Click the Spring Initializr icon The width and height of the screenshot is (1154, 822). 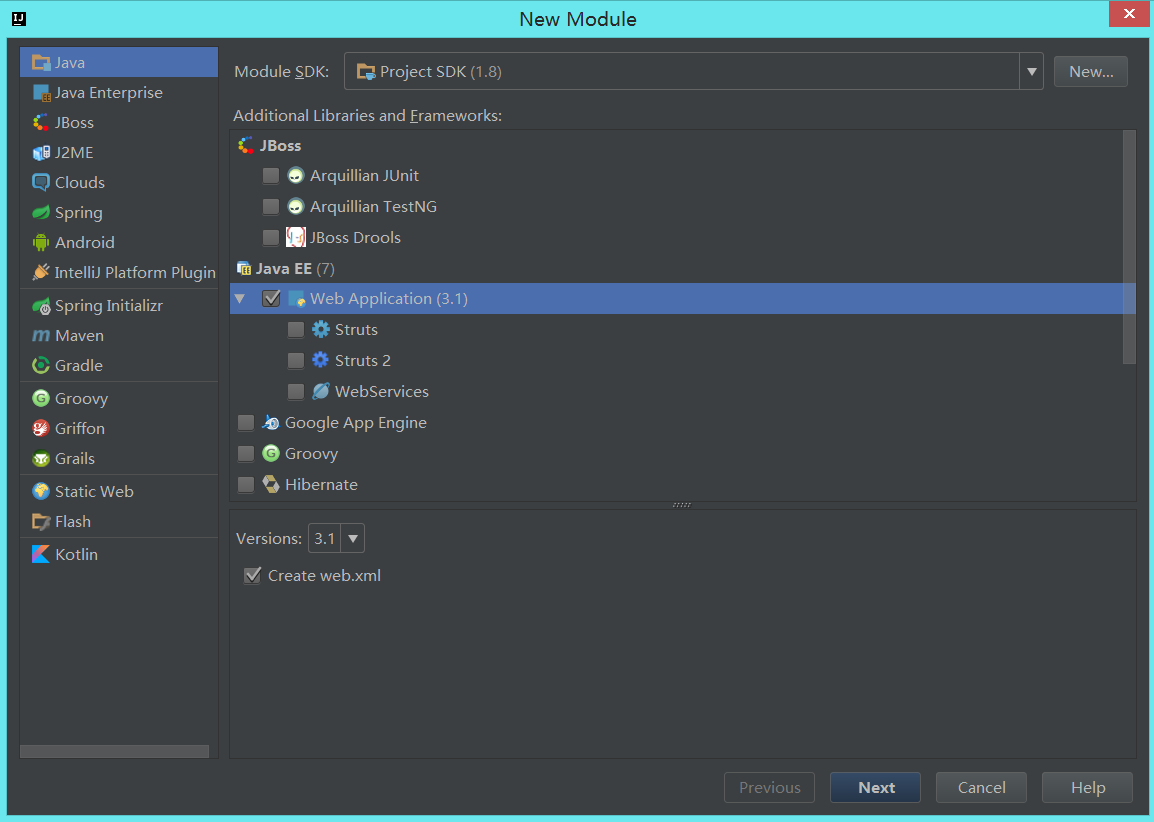point(41,305)
